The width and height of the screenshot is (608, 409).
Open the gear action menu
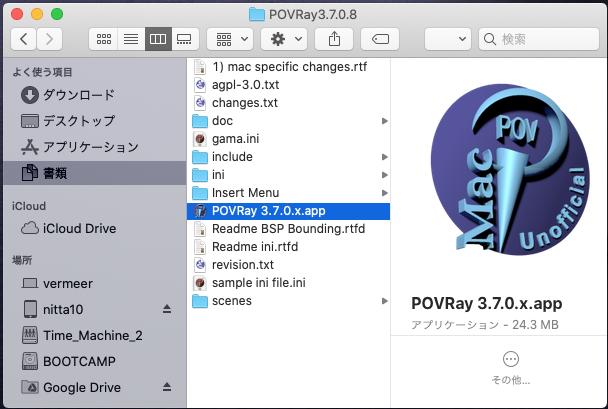click(283, 39)
